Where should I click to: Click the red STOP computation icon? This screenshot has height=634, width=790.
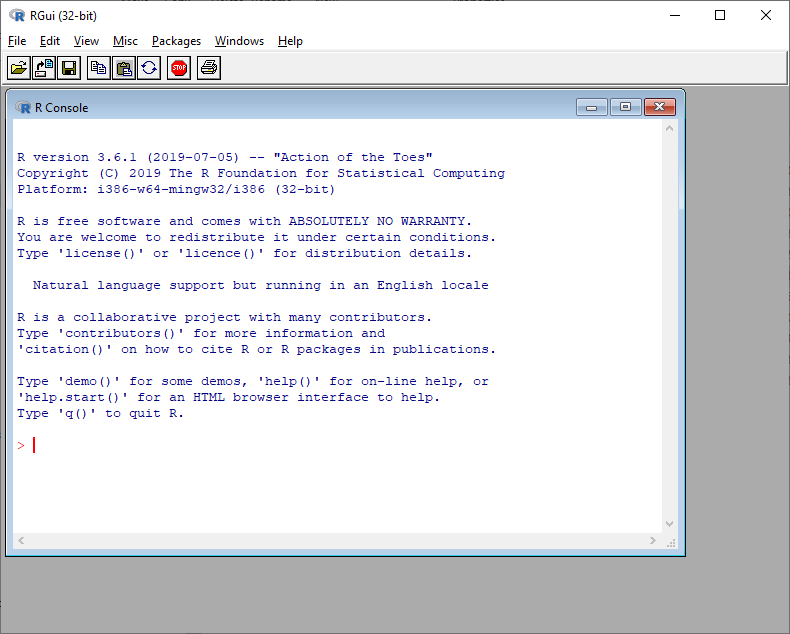179,68
